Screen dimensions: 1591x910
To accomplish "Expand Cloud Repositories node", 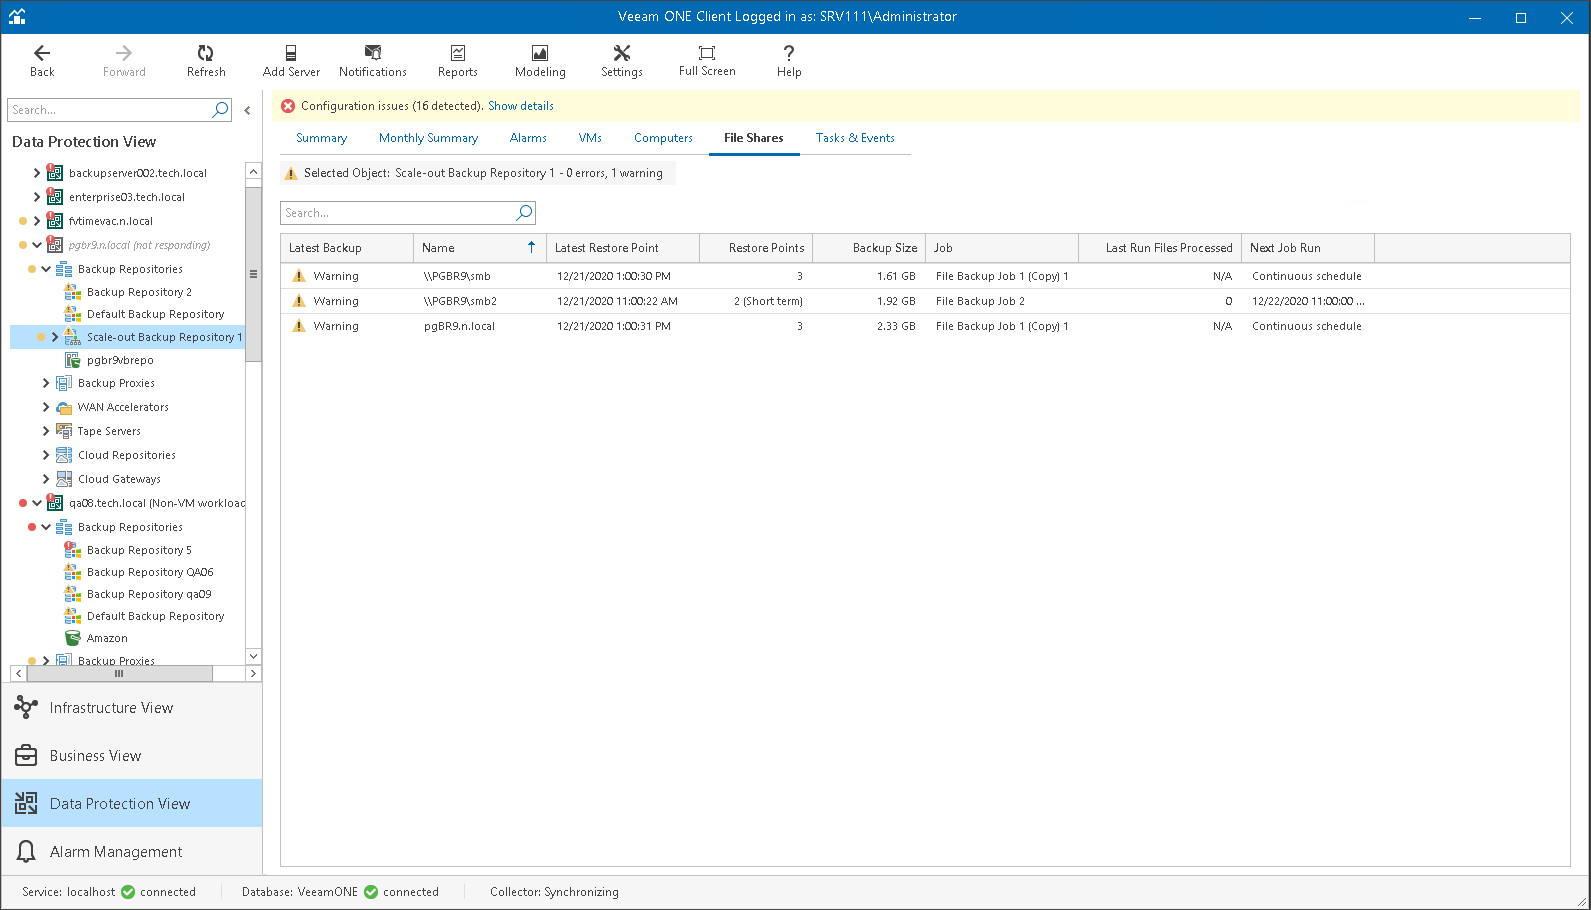I will (46, 455).
